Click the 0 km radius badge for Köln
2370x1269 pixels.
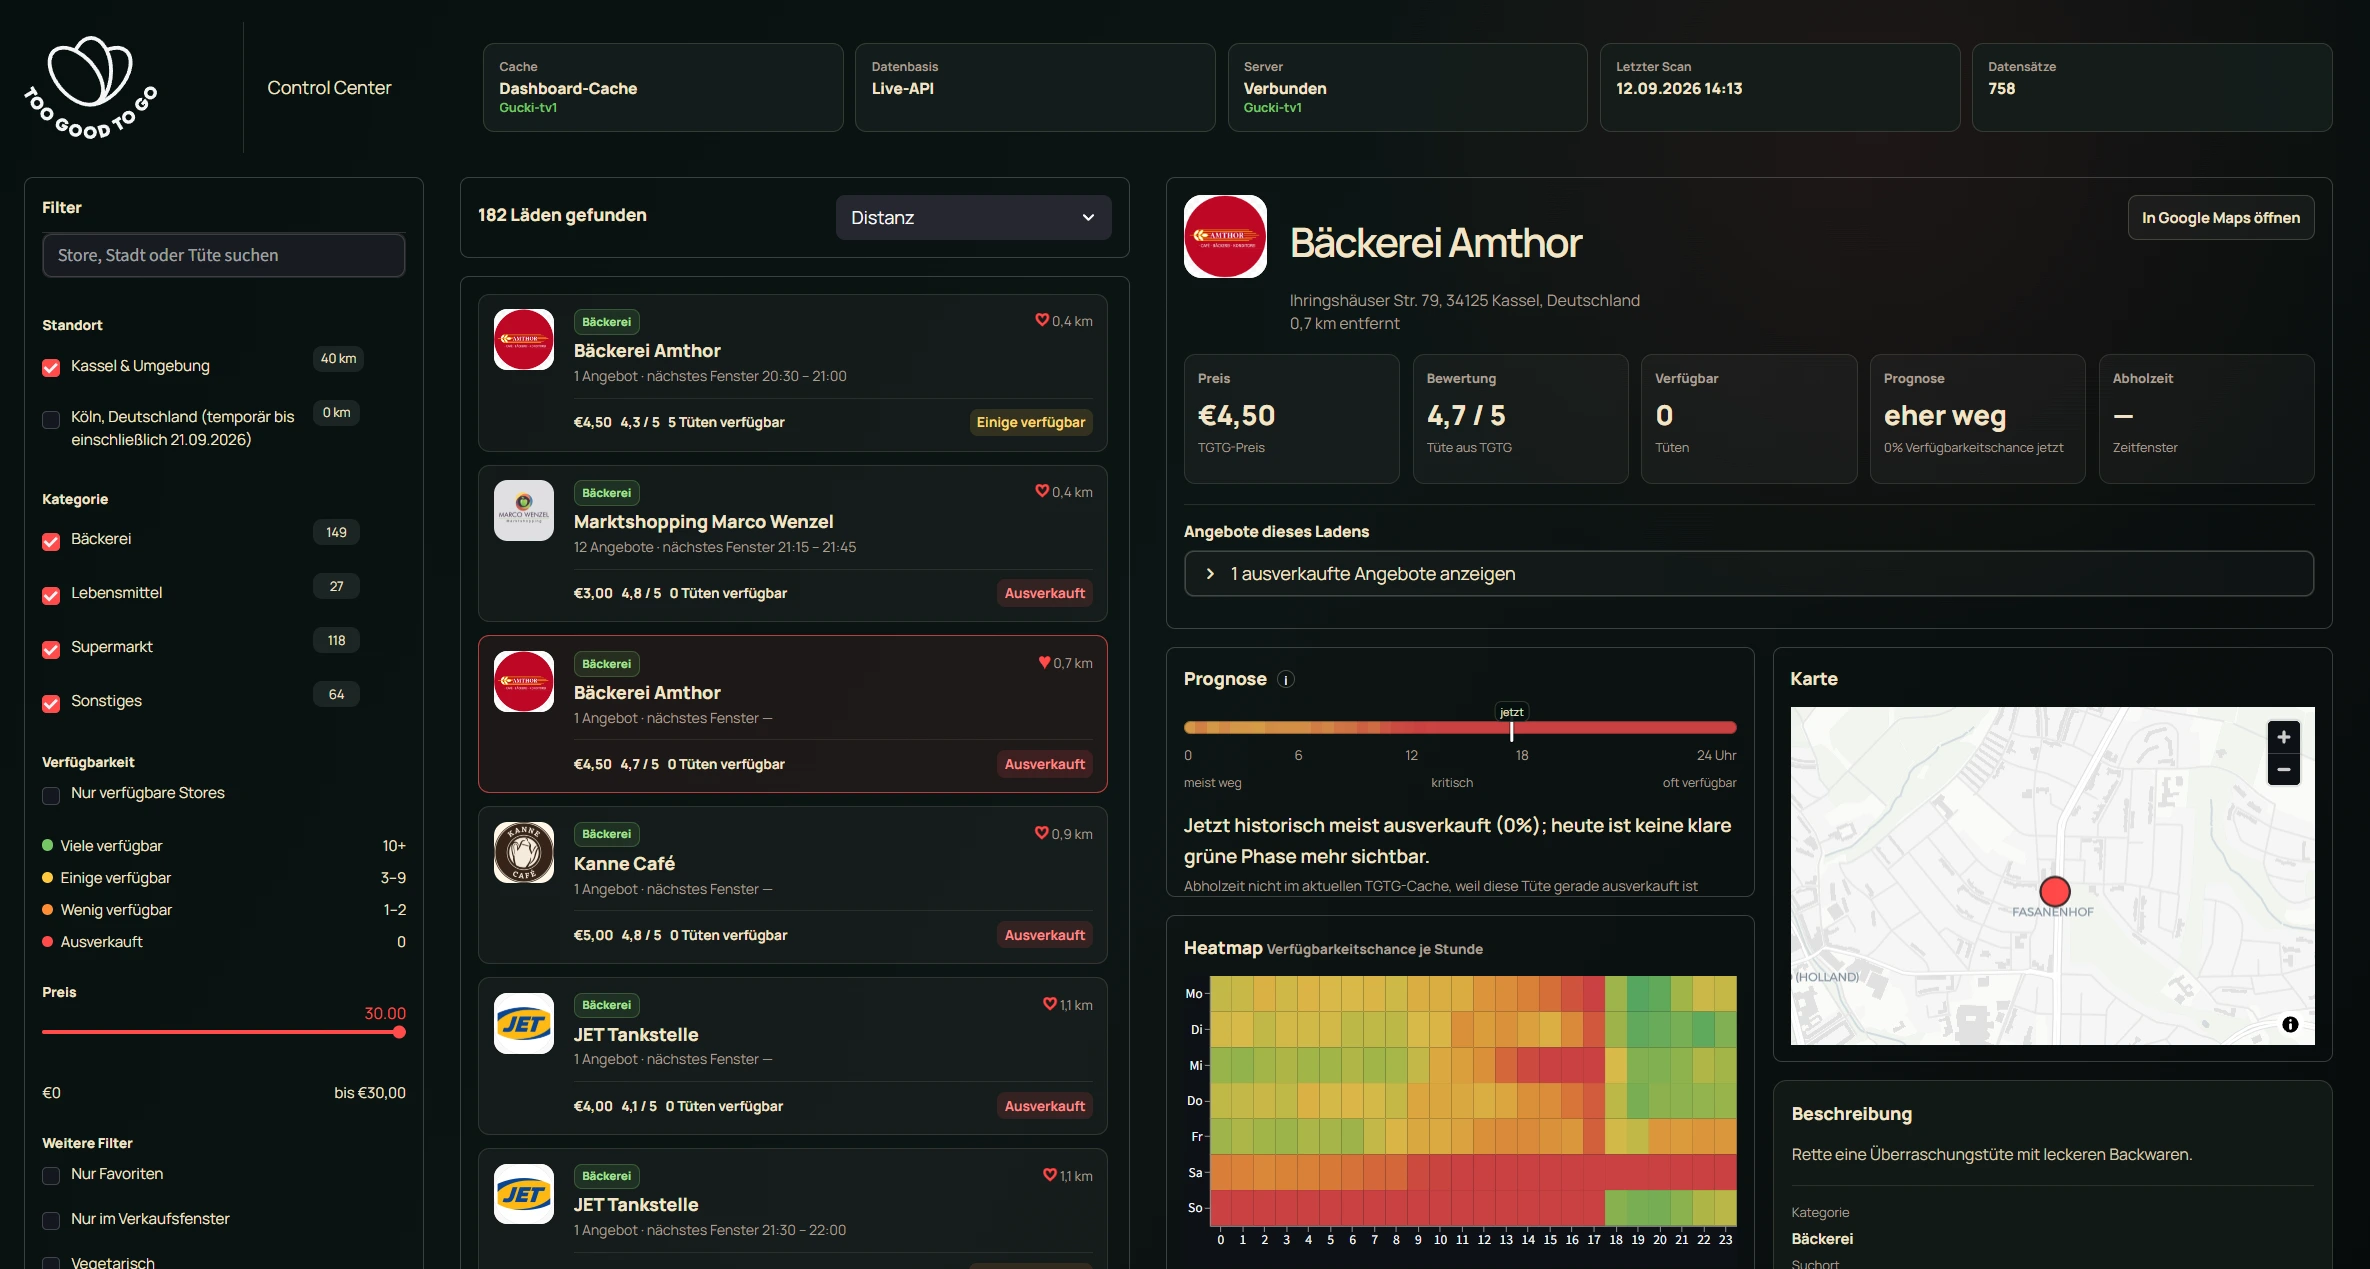click(336, 413)
